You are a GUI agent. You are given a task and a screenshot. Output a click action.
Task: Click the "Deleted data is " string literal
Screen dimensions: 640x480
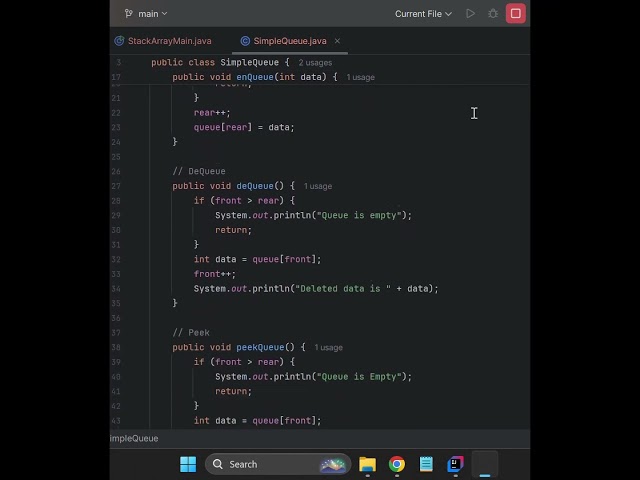[x=343, y=289]
